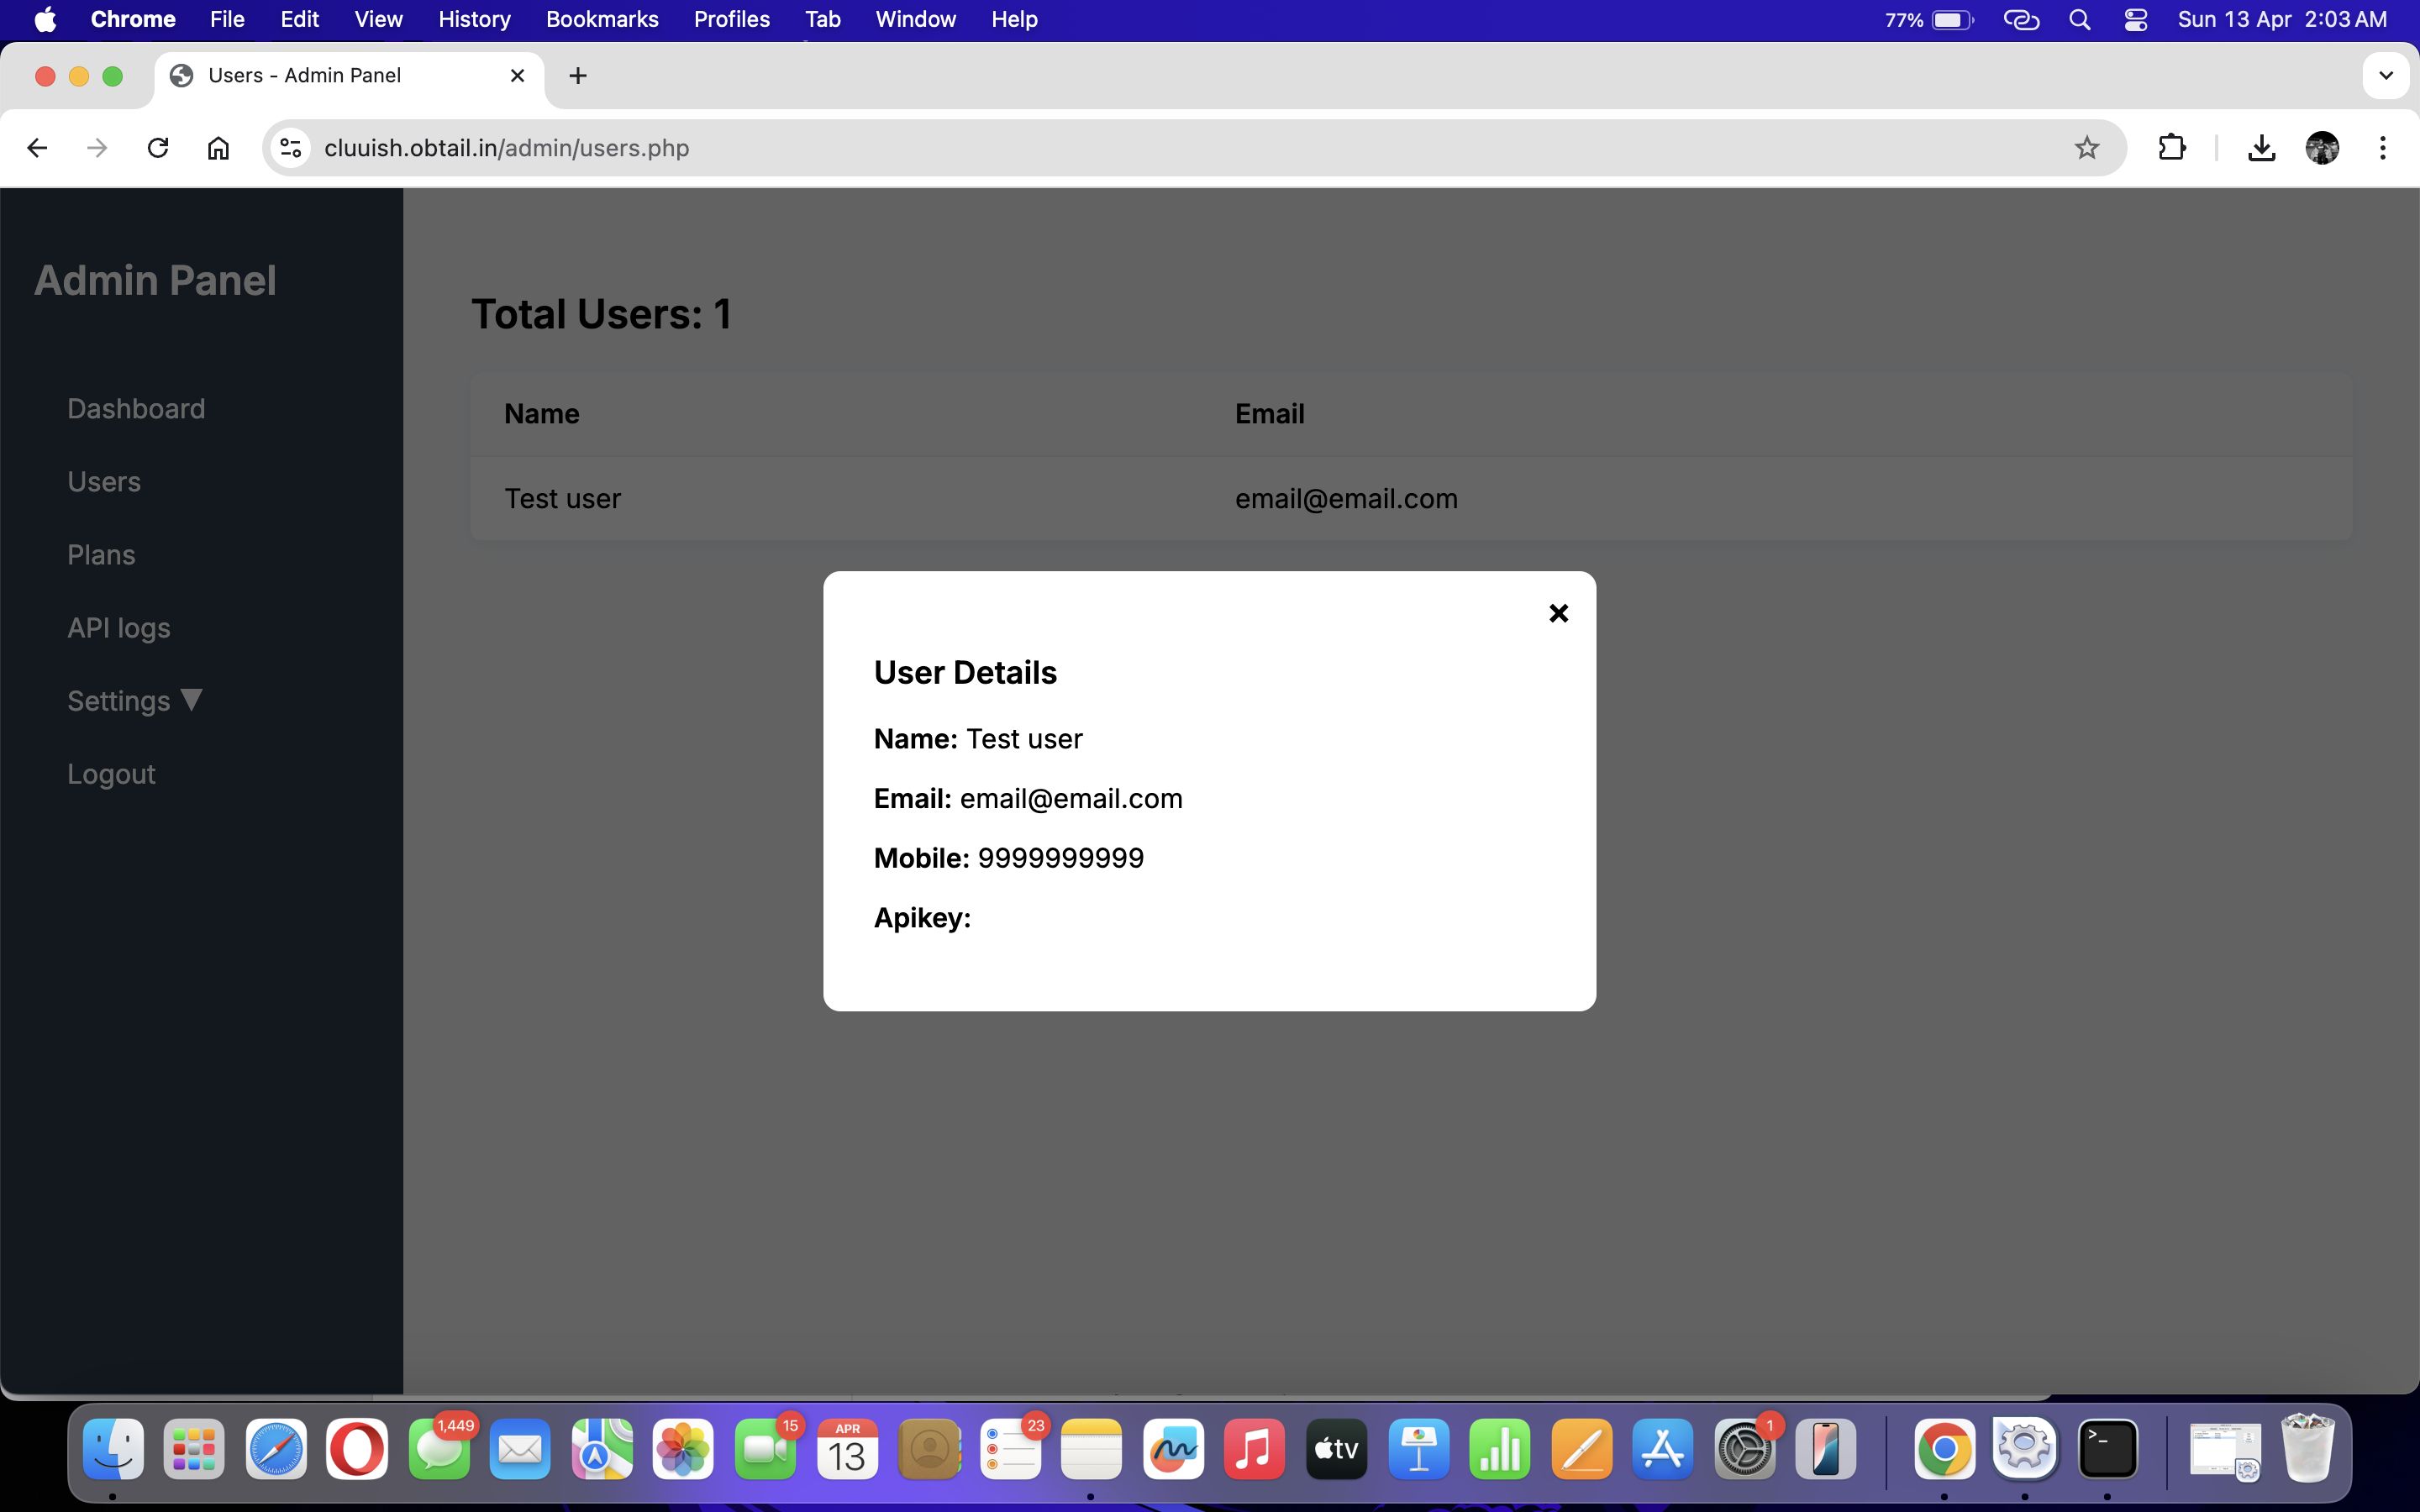The height and width of the screenshot is (1512, 2420).
Task: Open a new tab with plus button
Action: pos(578,76)
